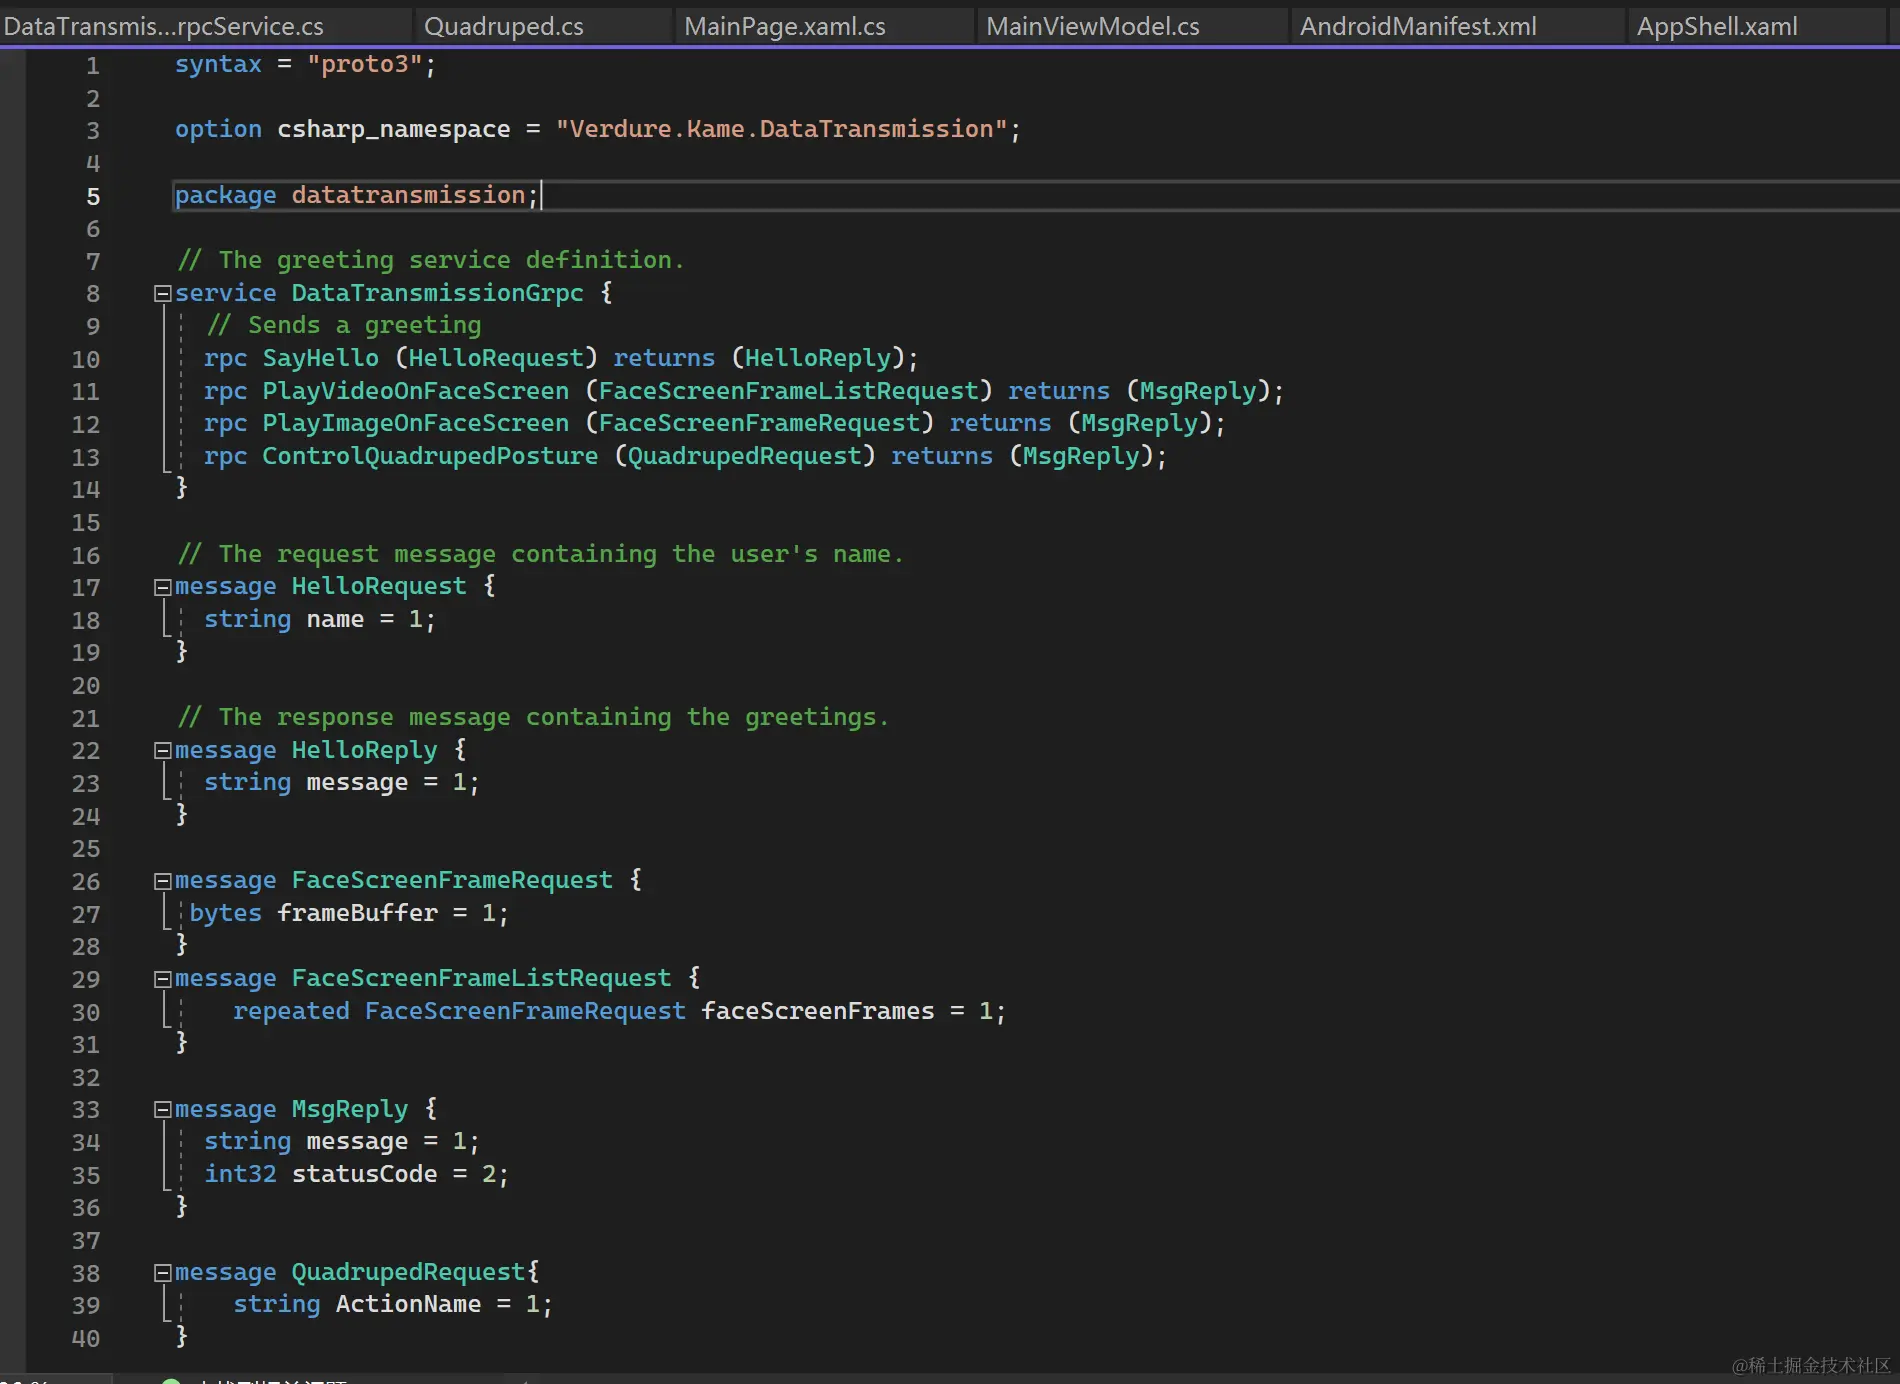
Task: Click "datatransmission" in the package line
Action: (x=408, y=195)
